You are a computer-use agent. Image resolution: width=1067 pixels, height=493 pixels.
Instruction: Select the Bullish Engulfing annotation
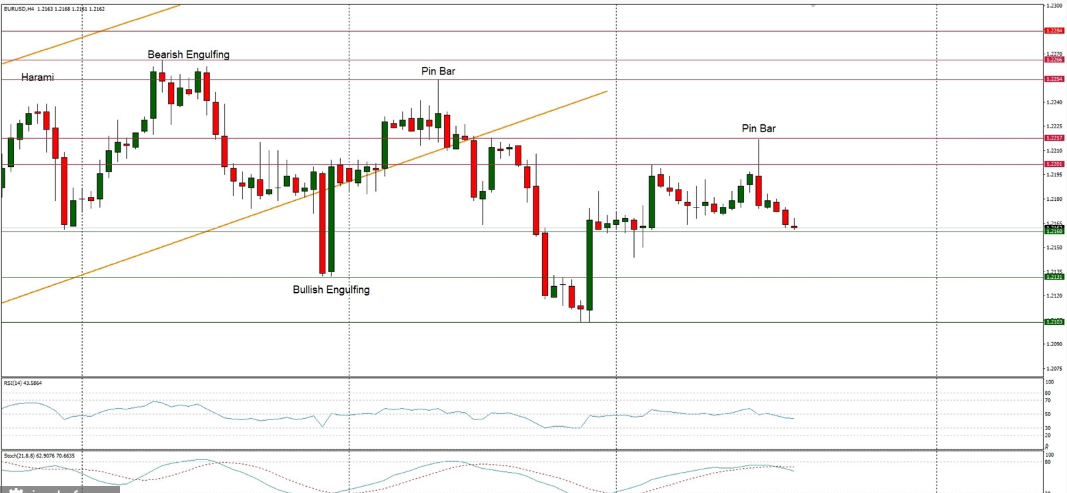tap(331, 290)
